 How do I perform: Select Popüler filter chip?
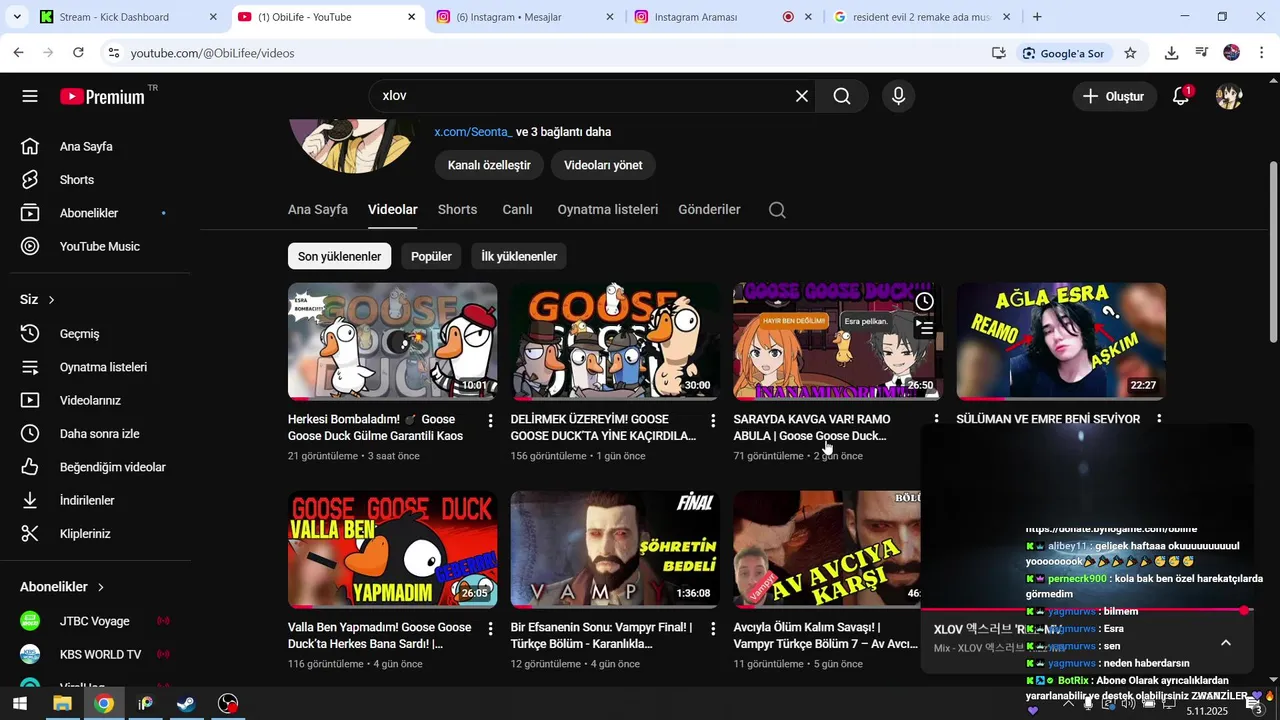coord(431,256)
